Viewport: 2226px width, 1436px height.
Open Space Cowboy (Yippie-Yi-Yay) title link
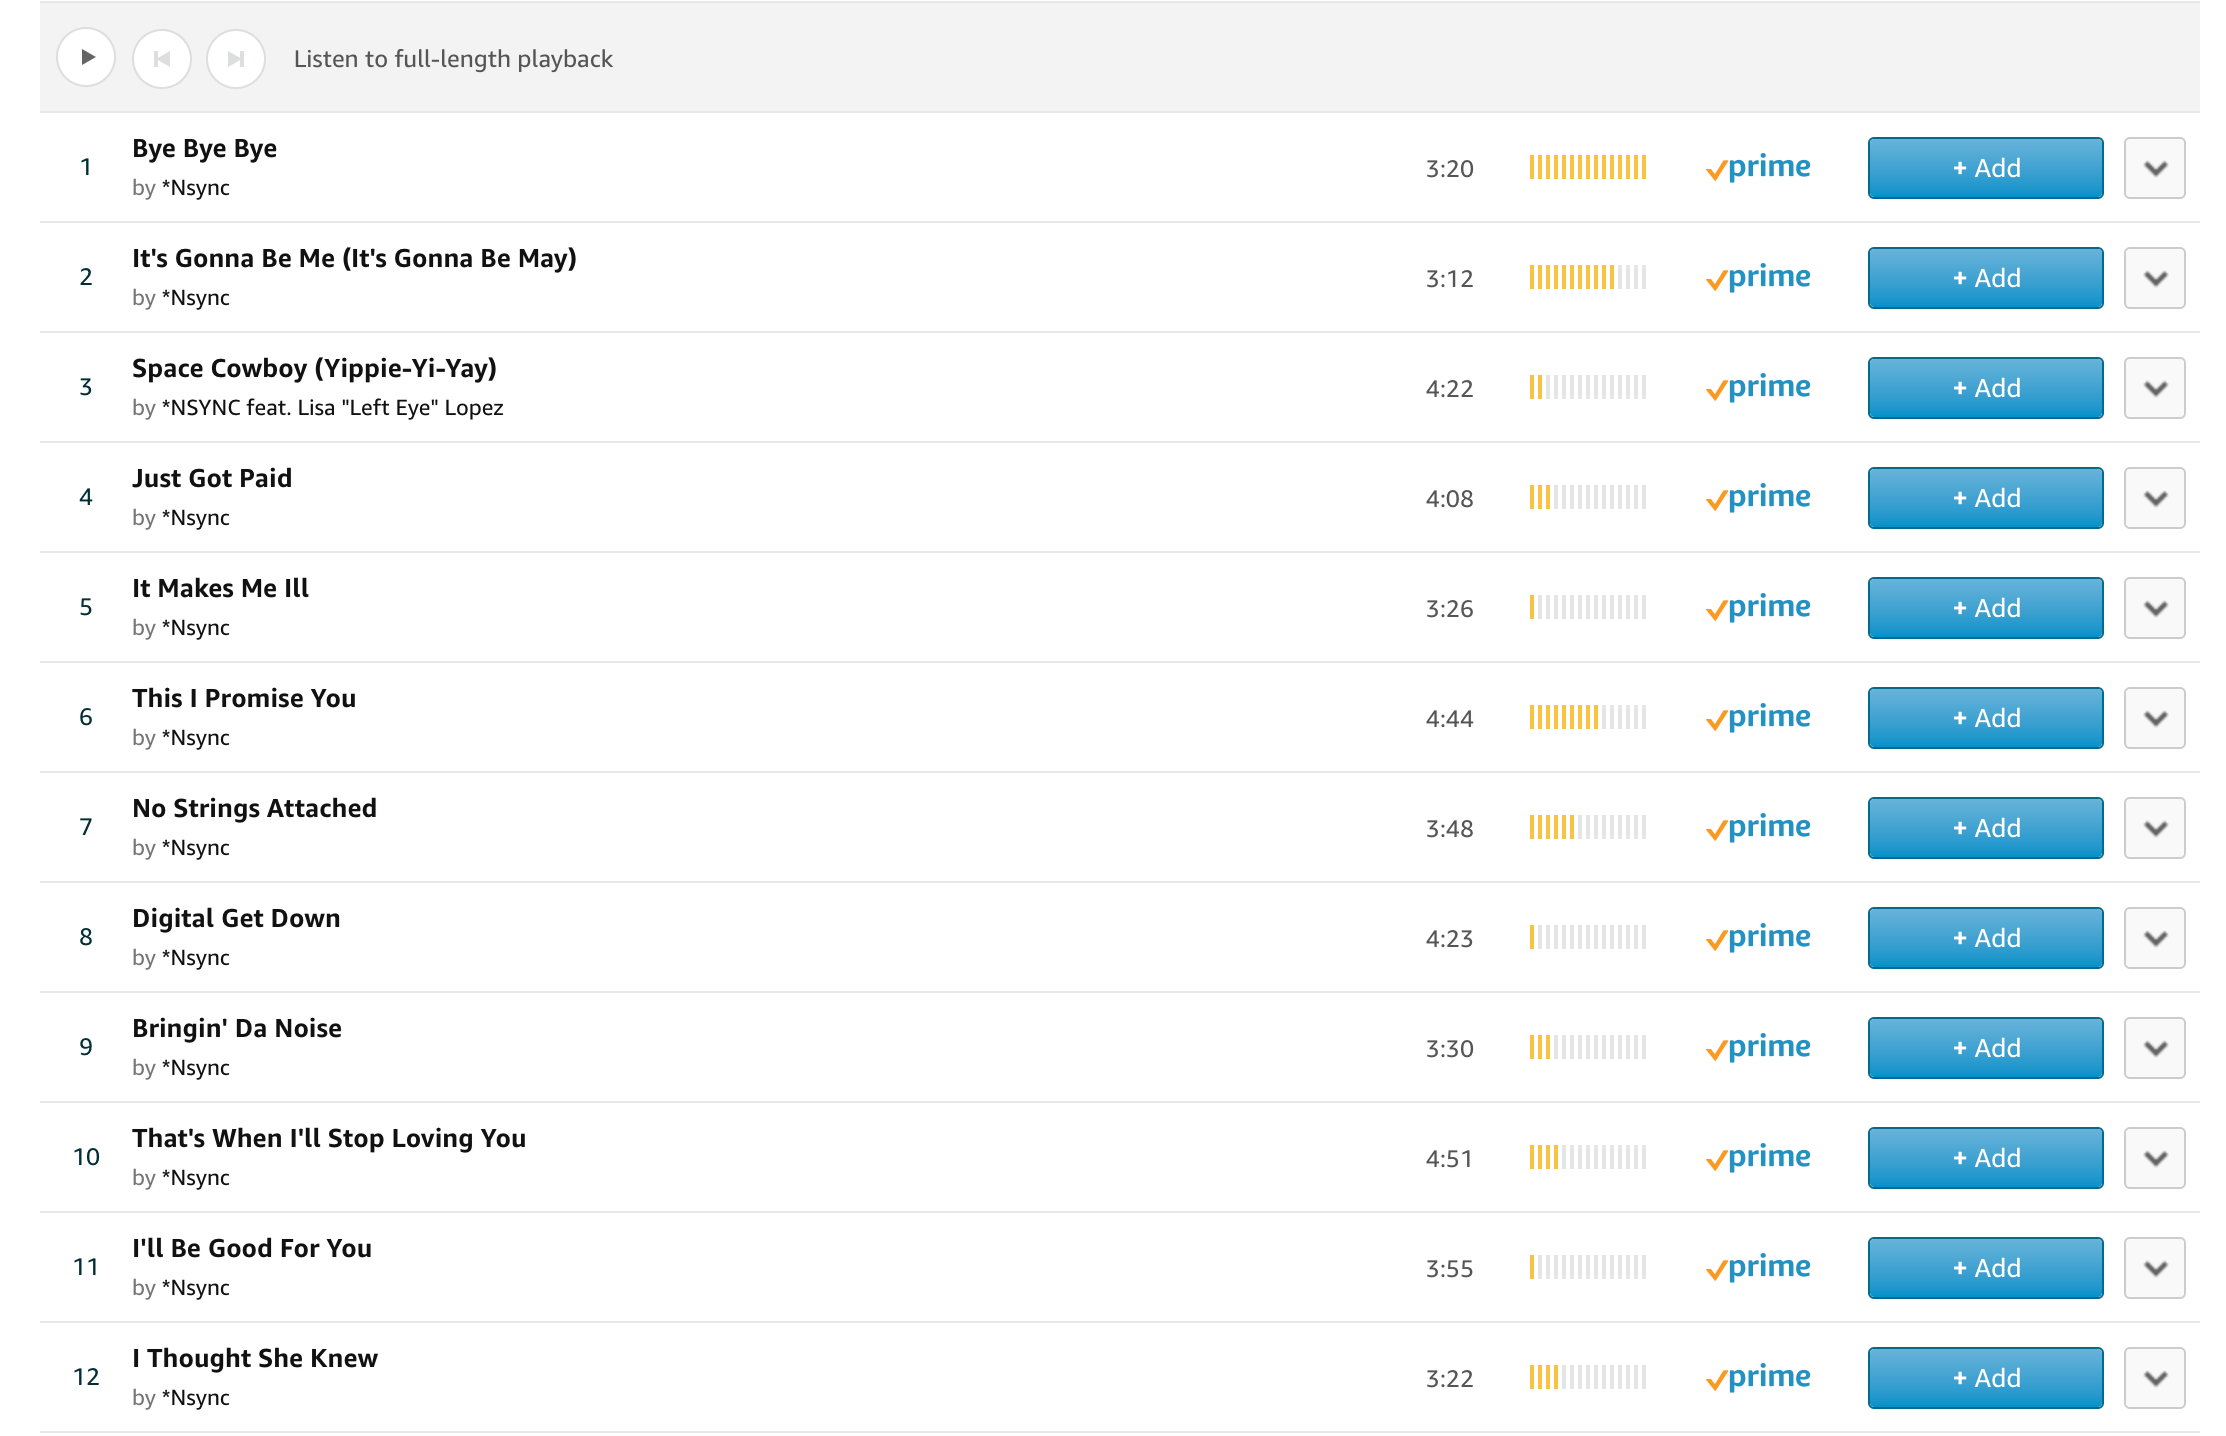point(315,369)
